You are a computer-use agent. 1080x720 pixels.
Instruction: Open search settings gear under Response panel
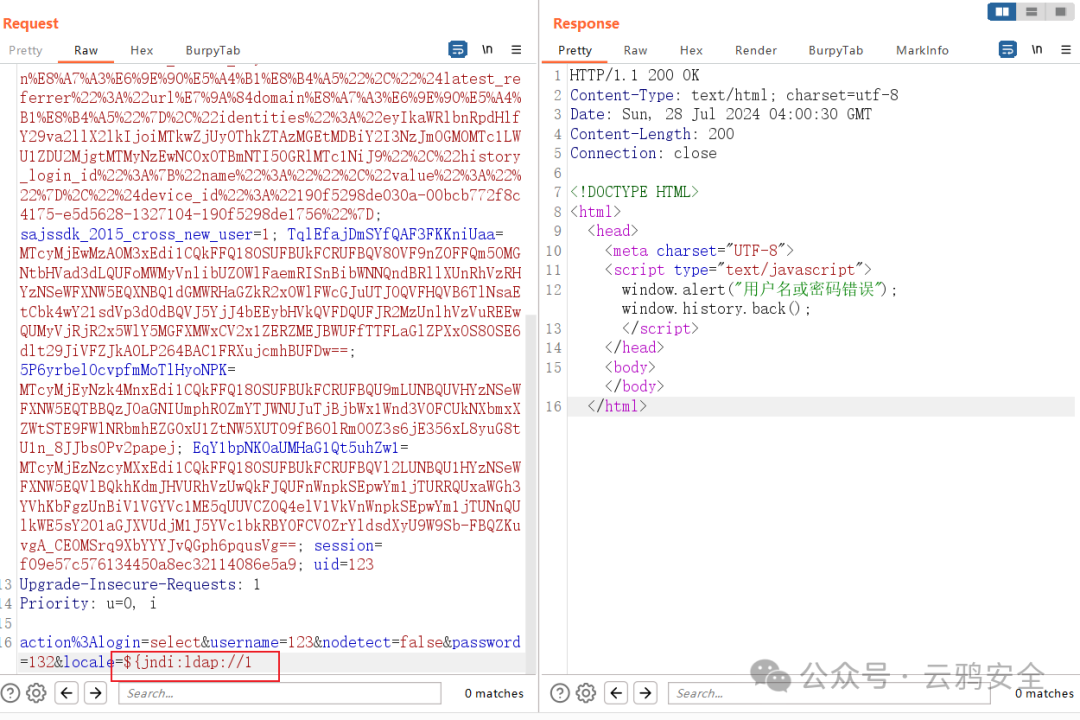[585, 693]
